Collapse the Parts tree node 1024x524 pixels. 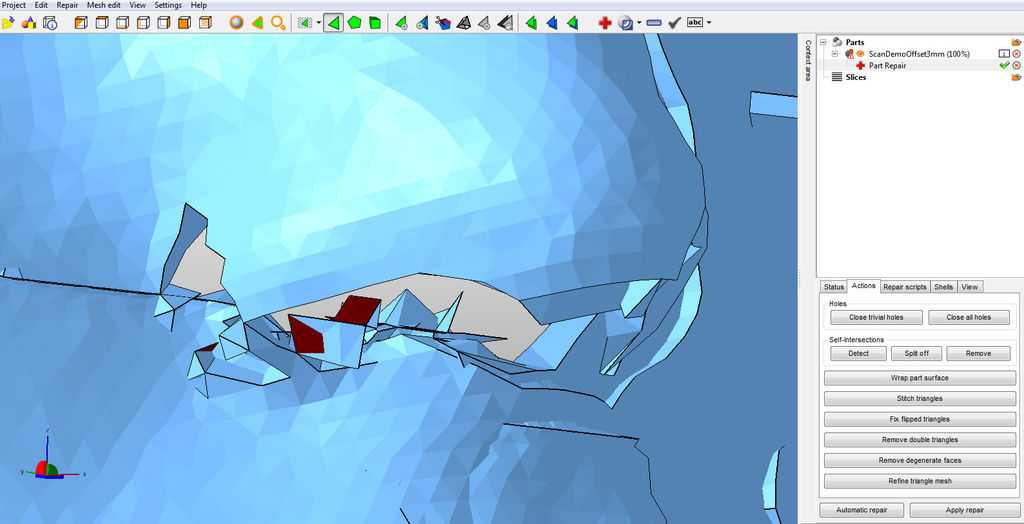click(x=823, y=42)
